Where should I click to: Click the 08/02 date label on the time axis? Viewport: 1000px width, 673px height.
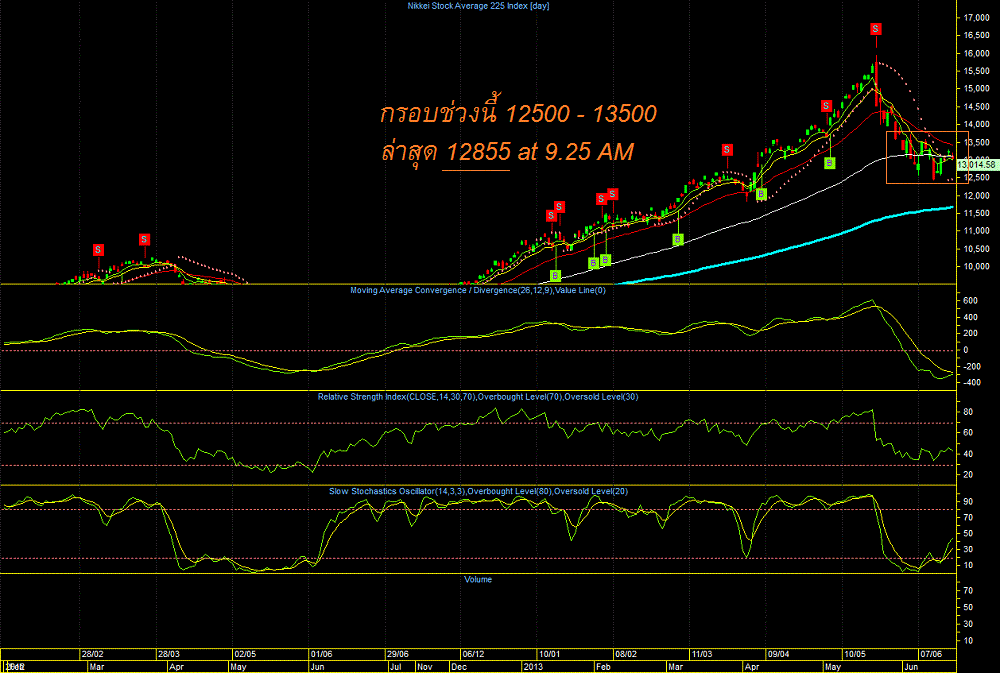(x=626, y=654)
